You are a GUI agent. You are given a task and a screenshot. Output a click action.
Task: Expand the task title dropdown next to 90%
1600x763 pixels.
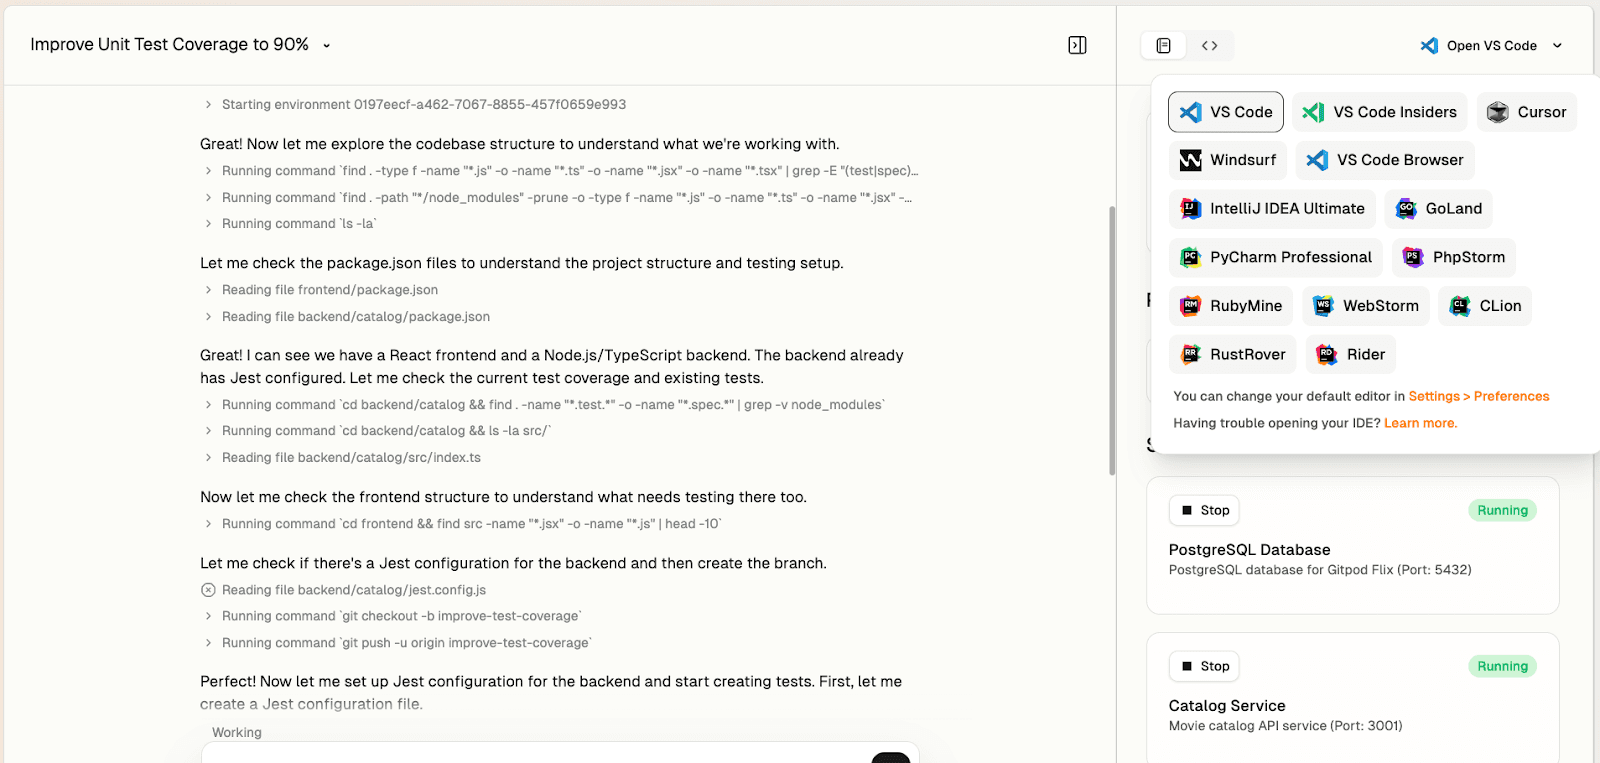(327, 45)
